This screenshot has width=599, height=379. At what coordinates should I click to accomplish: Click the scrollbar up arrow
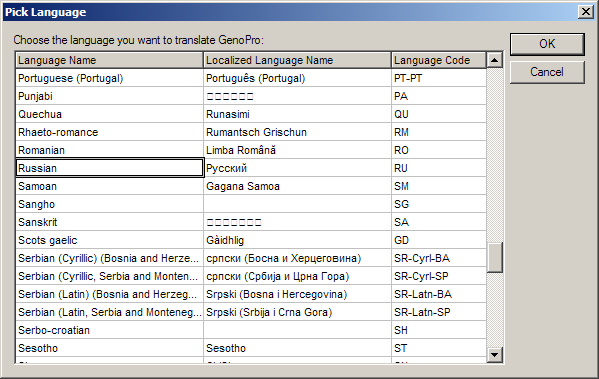click(x=495, y=60)
